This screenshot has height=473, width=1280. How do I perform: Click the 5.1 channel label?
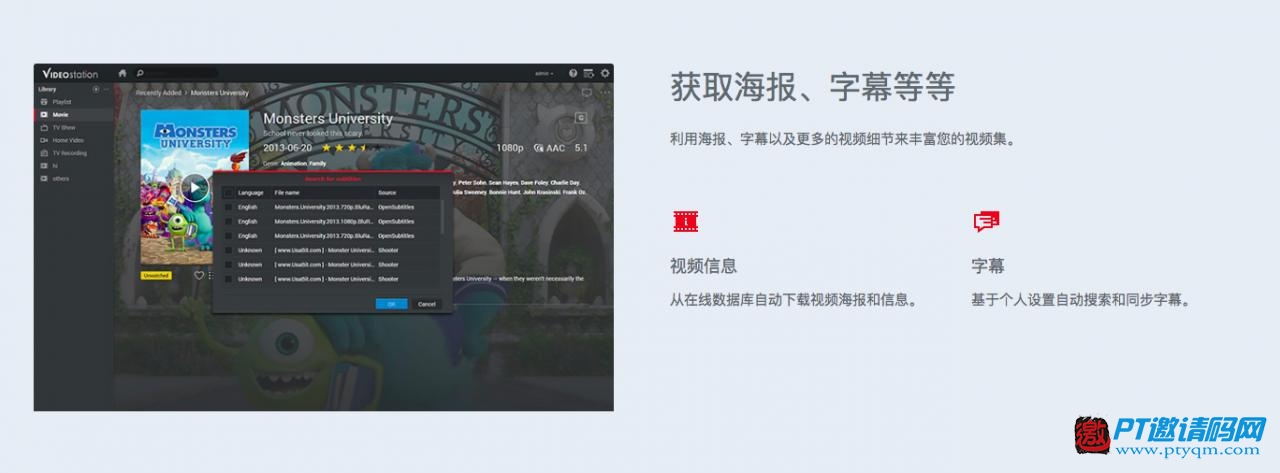click(581, 148)
